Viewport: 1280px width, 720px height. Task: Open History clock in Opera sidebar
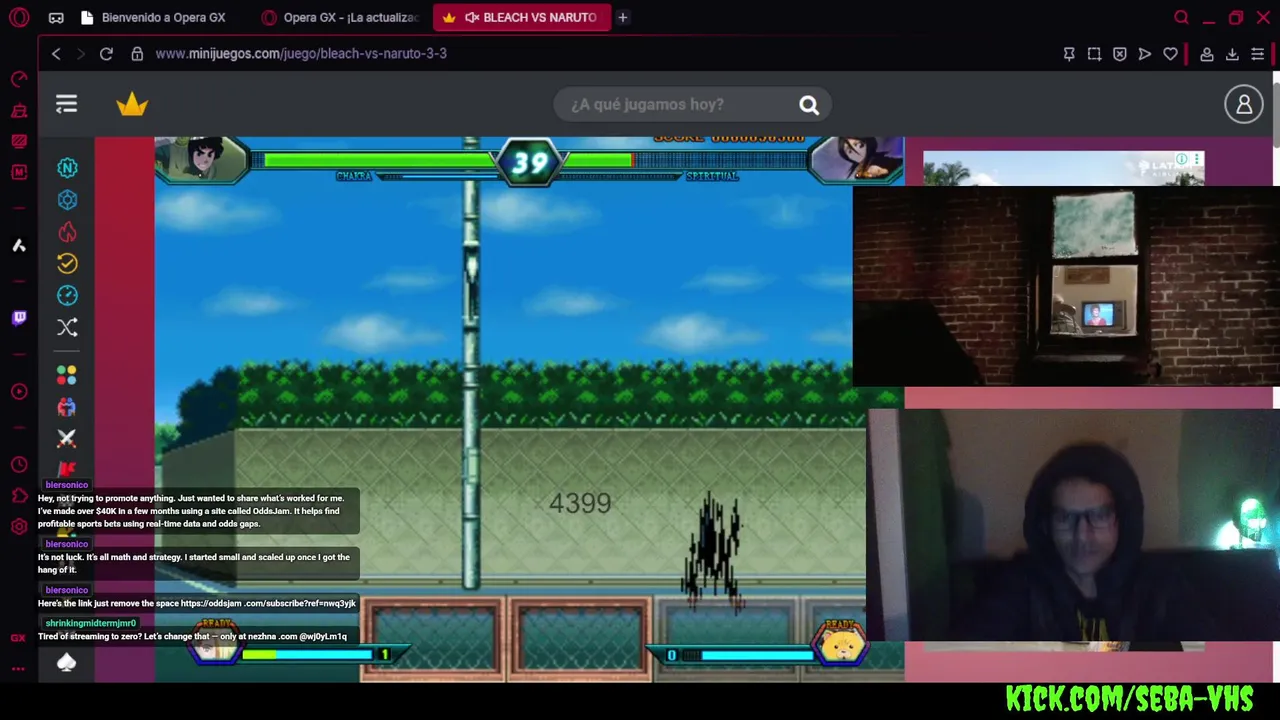(x=19, y=465)
